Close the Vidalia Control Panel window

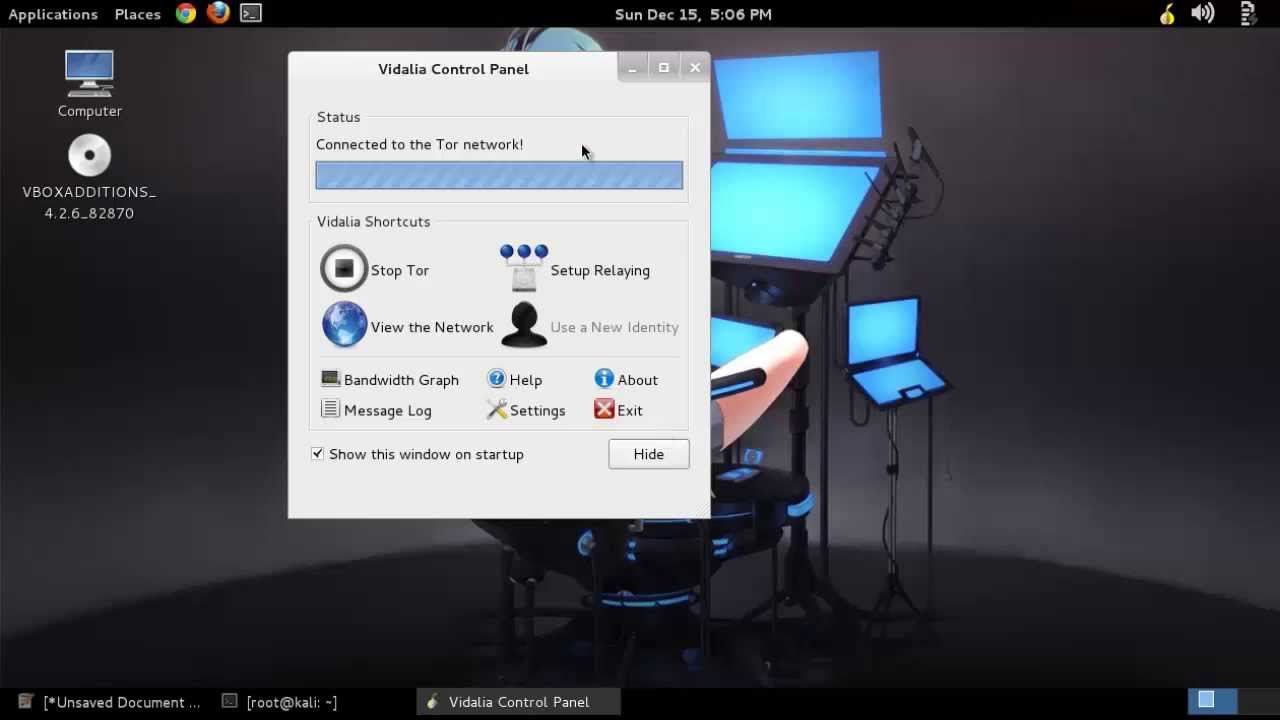695,68
